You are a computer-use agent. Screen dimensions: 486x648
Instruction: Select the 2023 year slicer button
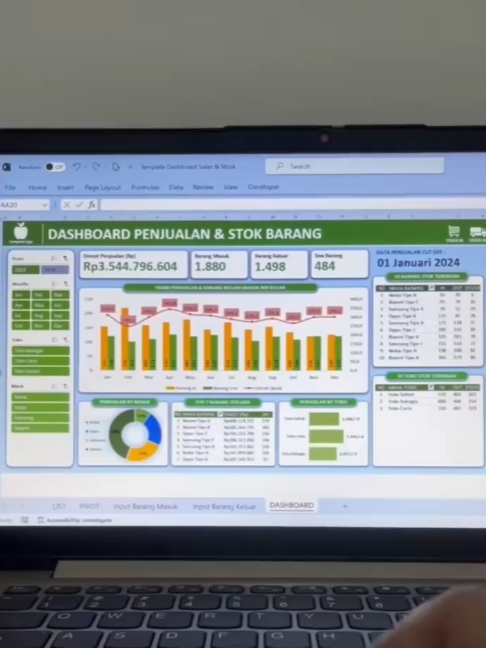[26, 270]
